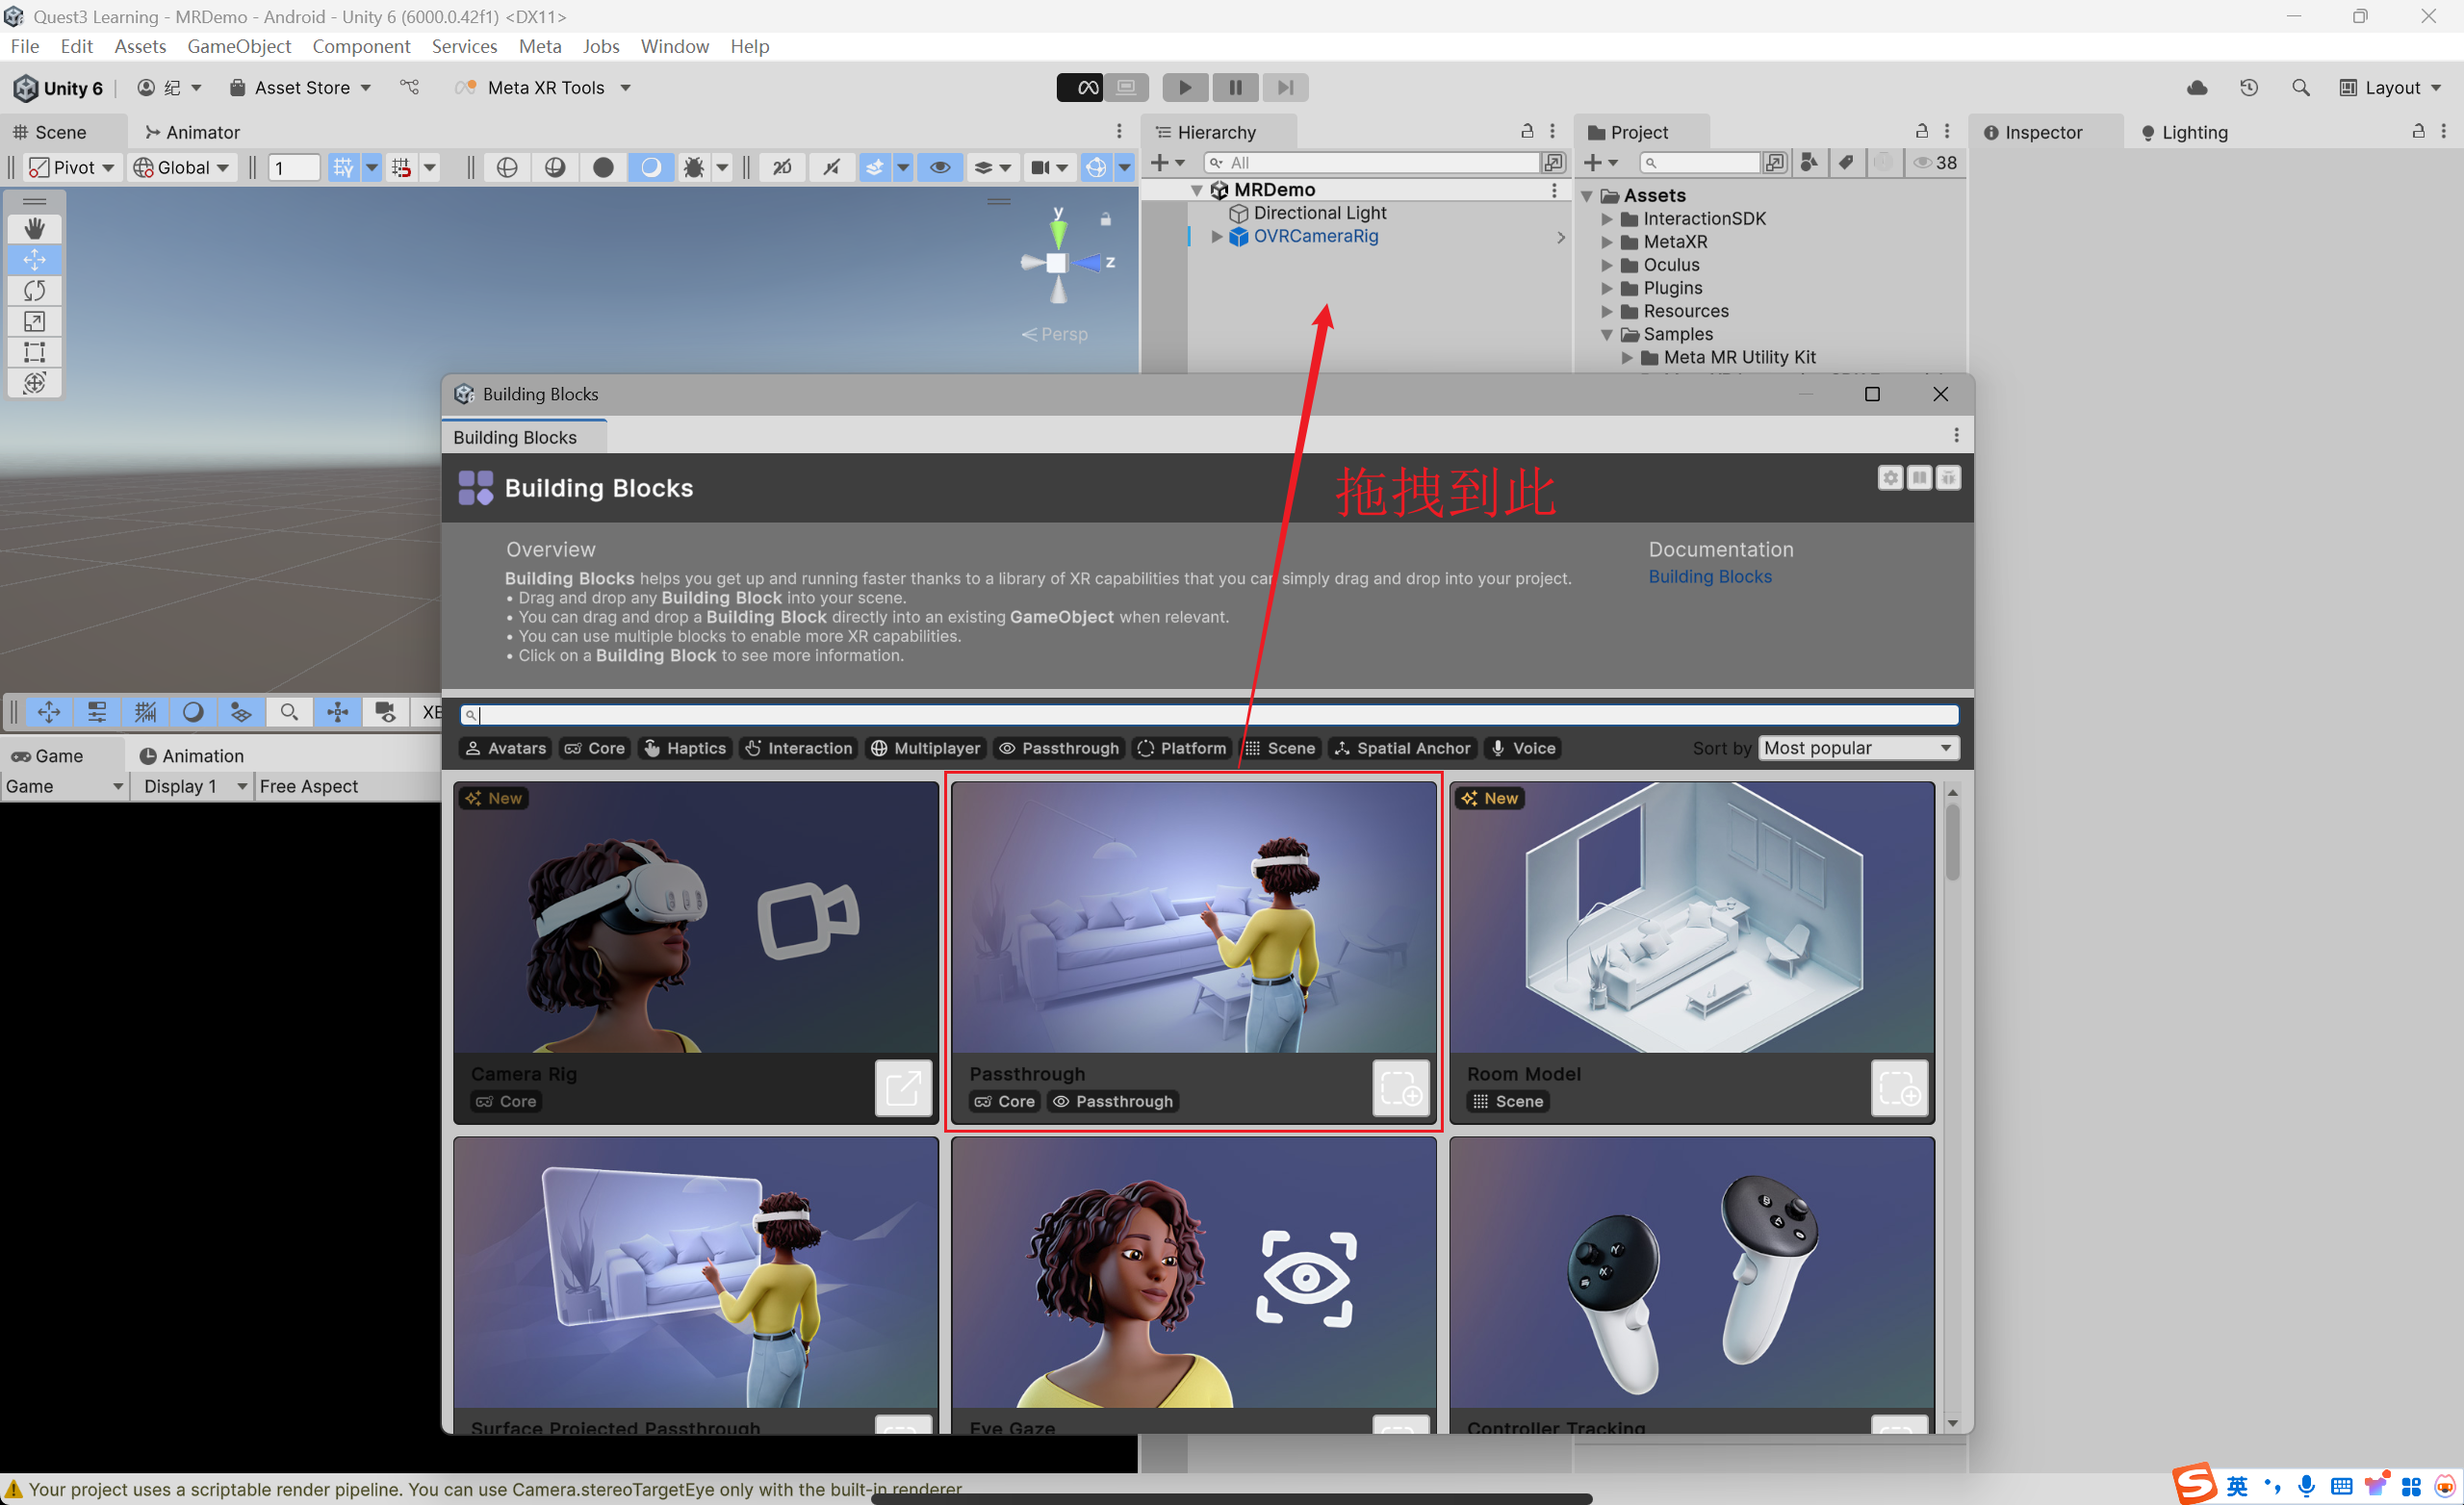Switch to the Lighting tab
The width and height of the screenshot is (2464, 1505).
click(2185, 132)
